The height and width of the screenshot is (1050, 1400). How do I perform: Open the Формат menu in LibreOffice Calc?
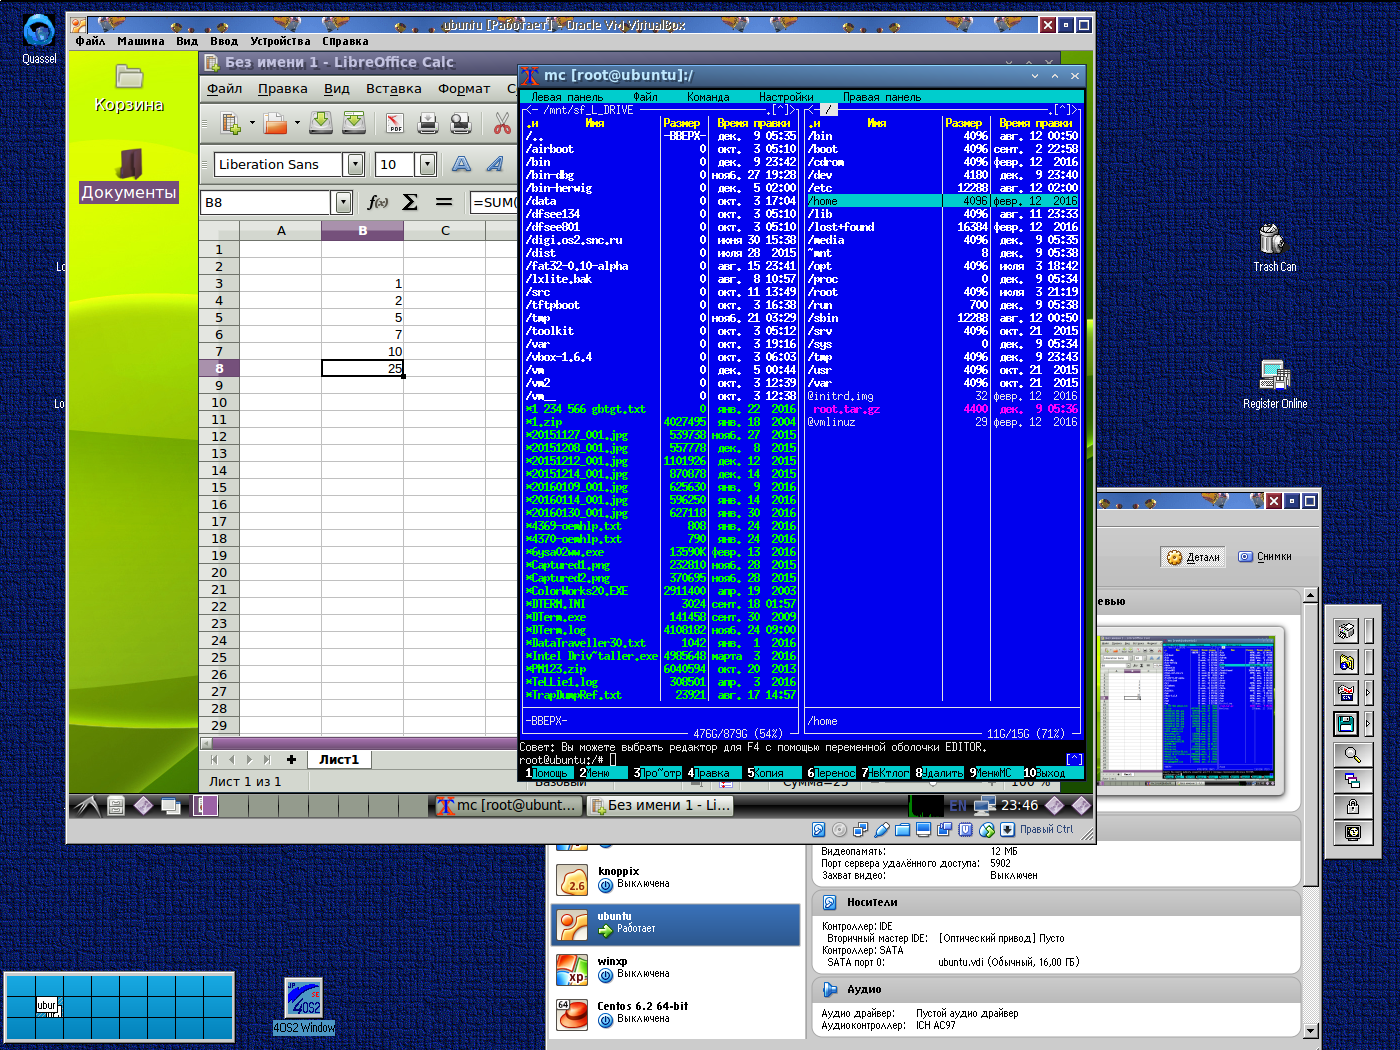tap(464, 89)
